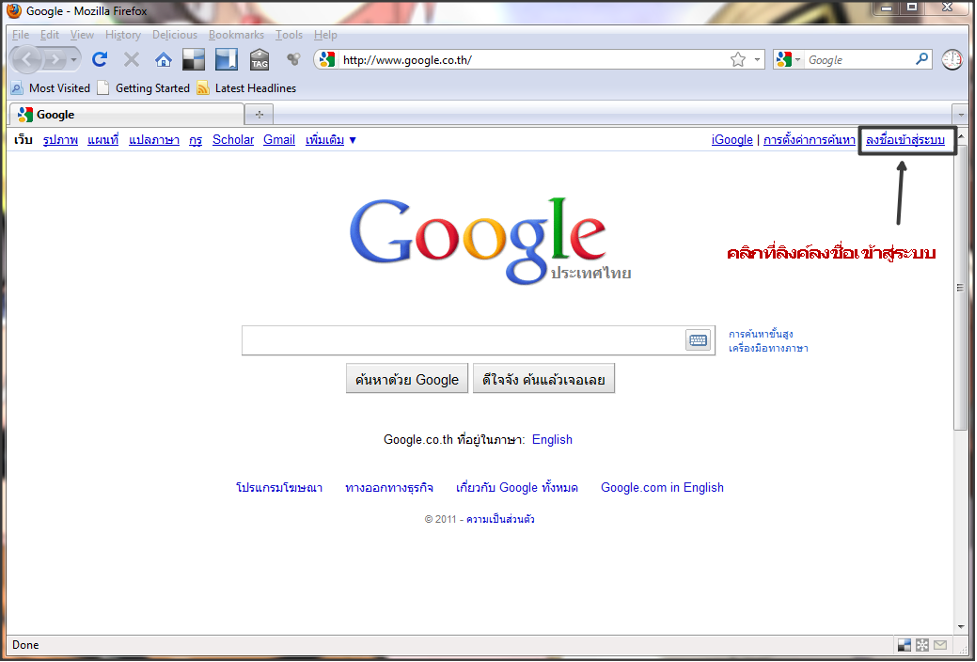Open the Scholar link
The image size is (977, 662).
point(233,140)
